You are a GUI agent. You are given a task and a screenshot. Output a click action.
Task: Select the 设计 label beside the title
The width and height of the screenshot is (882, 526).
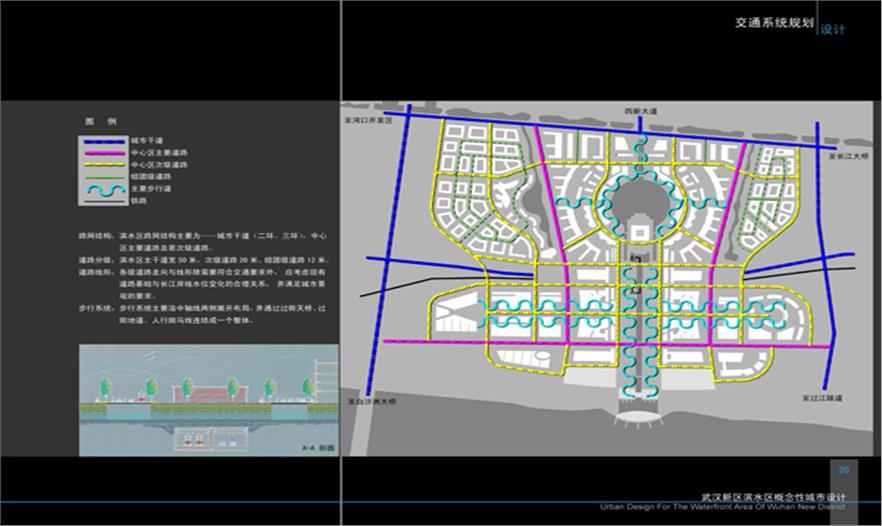[833, 29]
